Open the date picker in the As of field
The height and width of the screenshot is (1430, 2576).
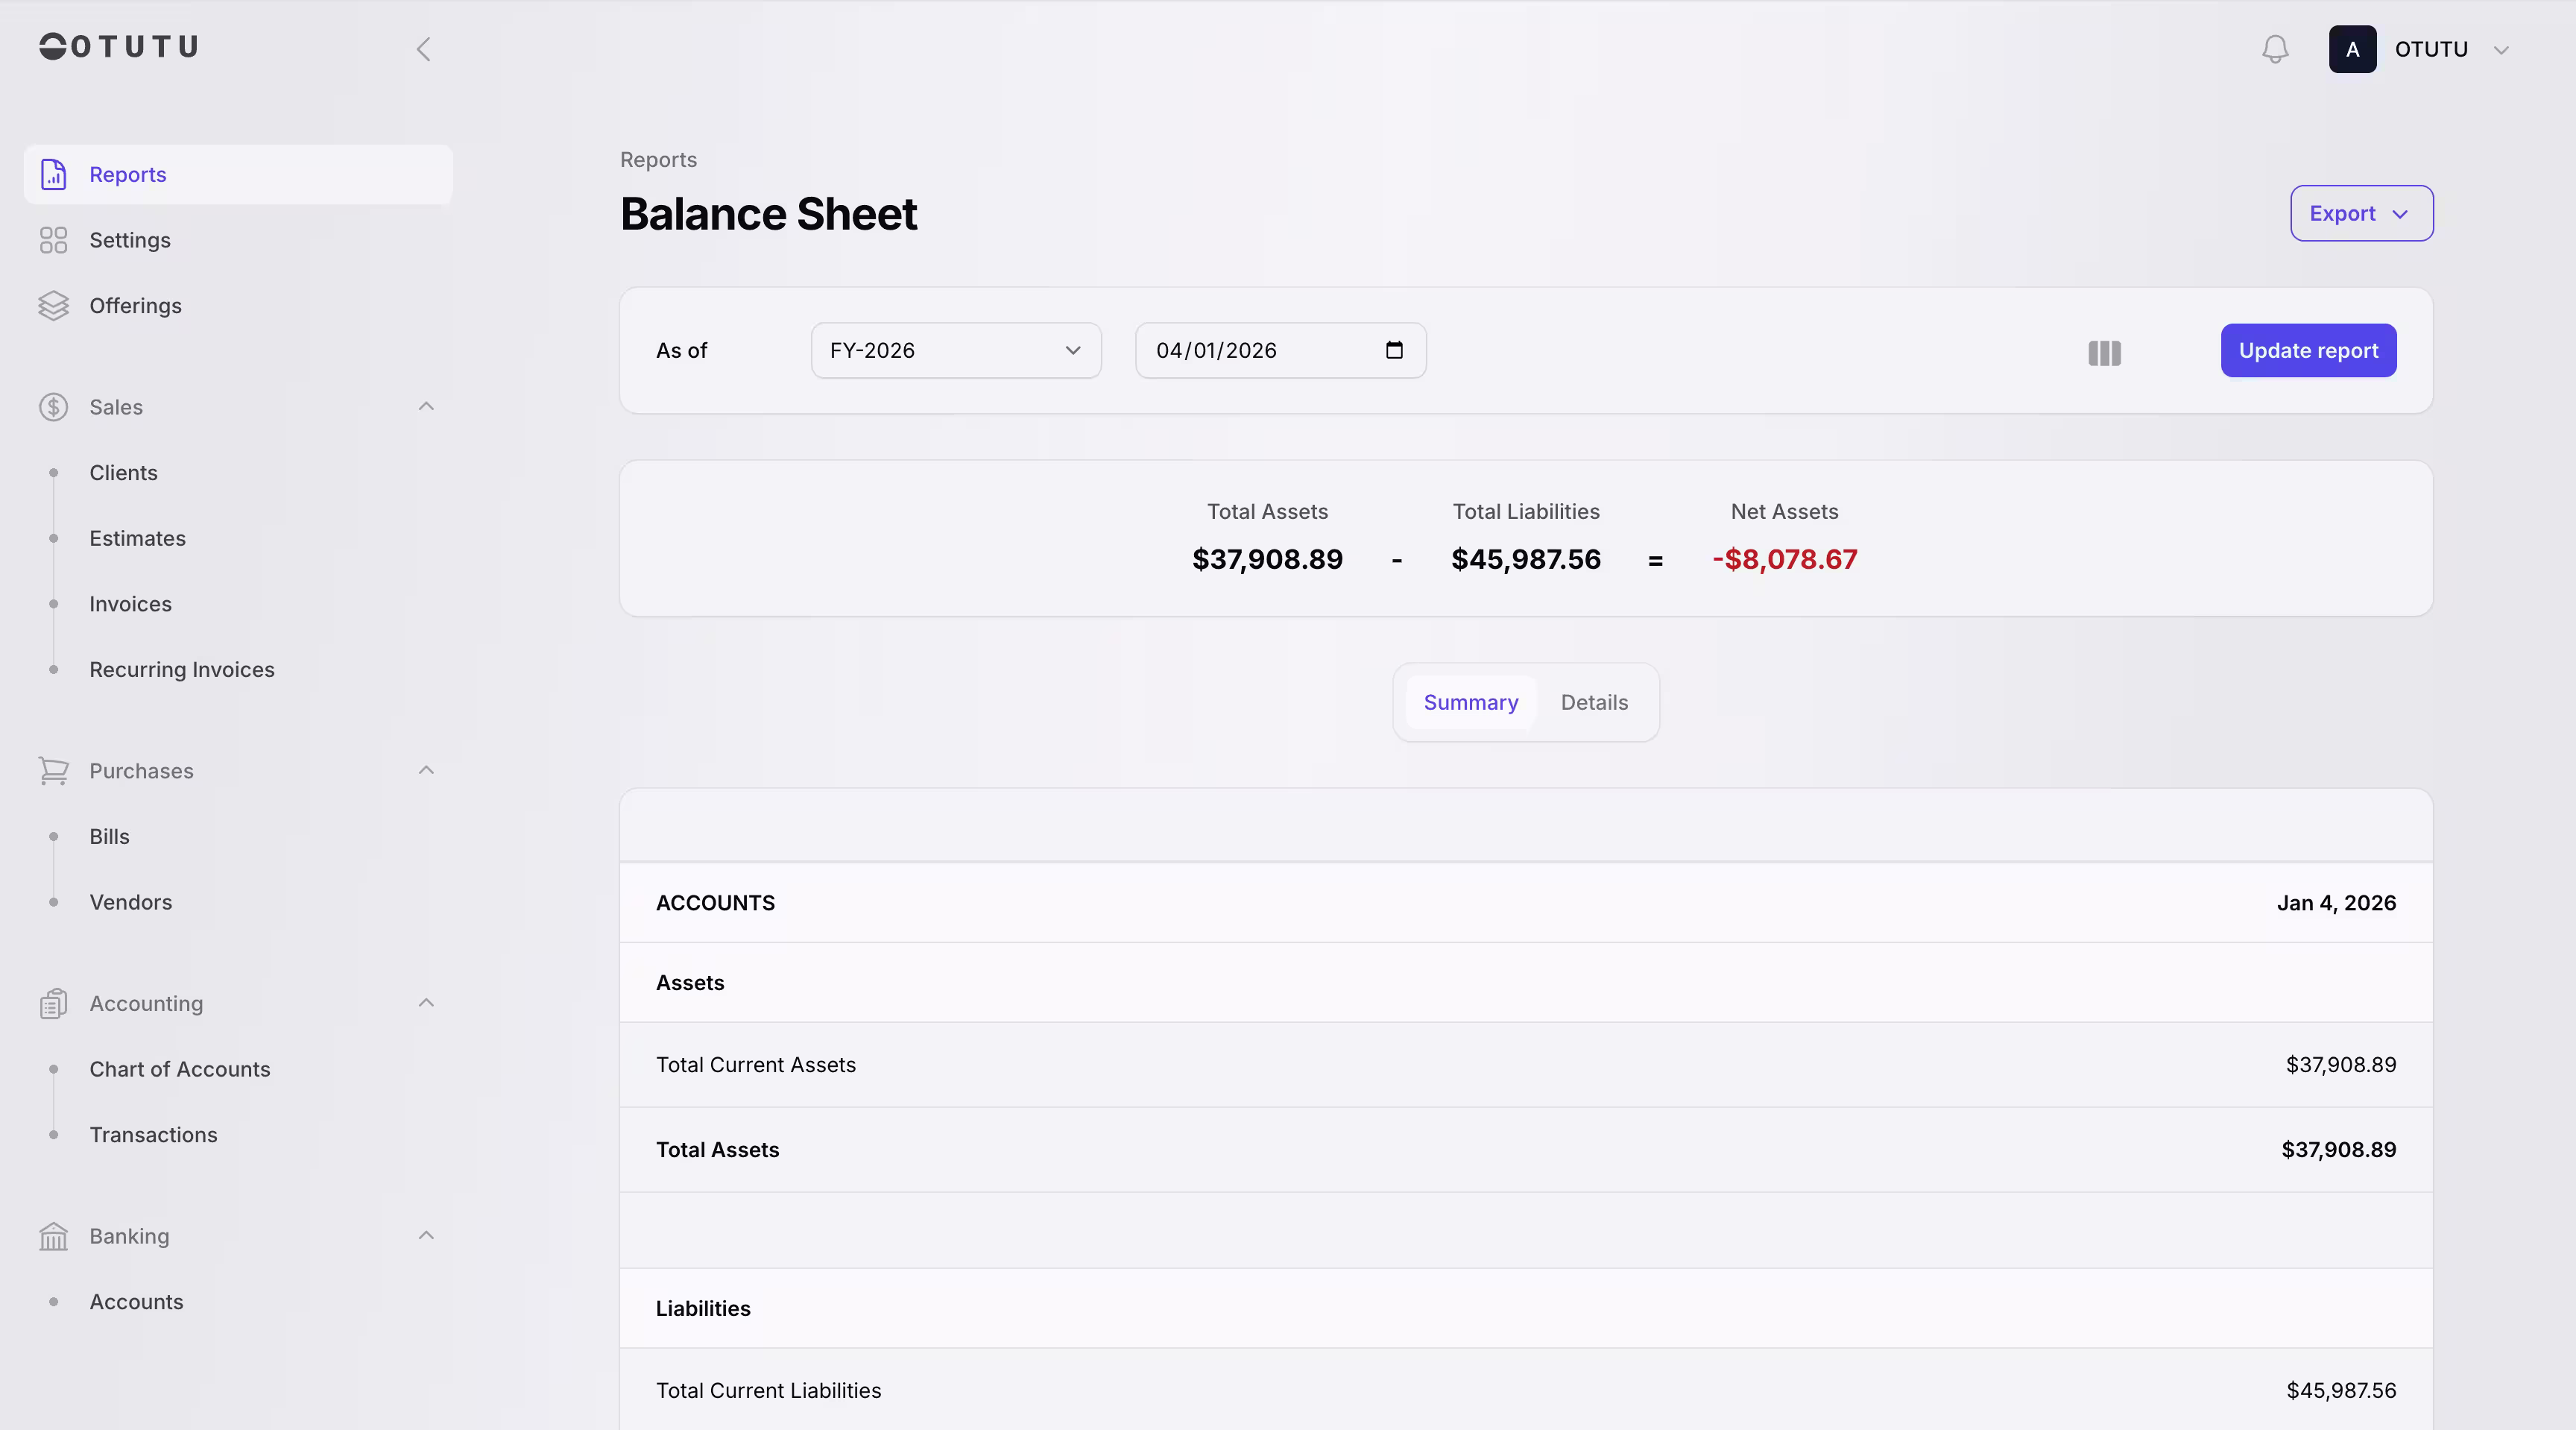(x=1394, y=350)
